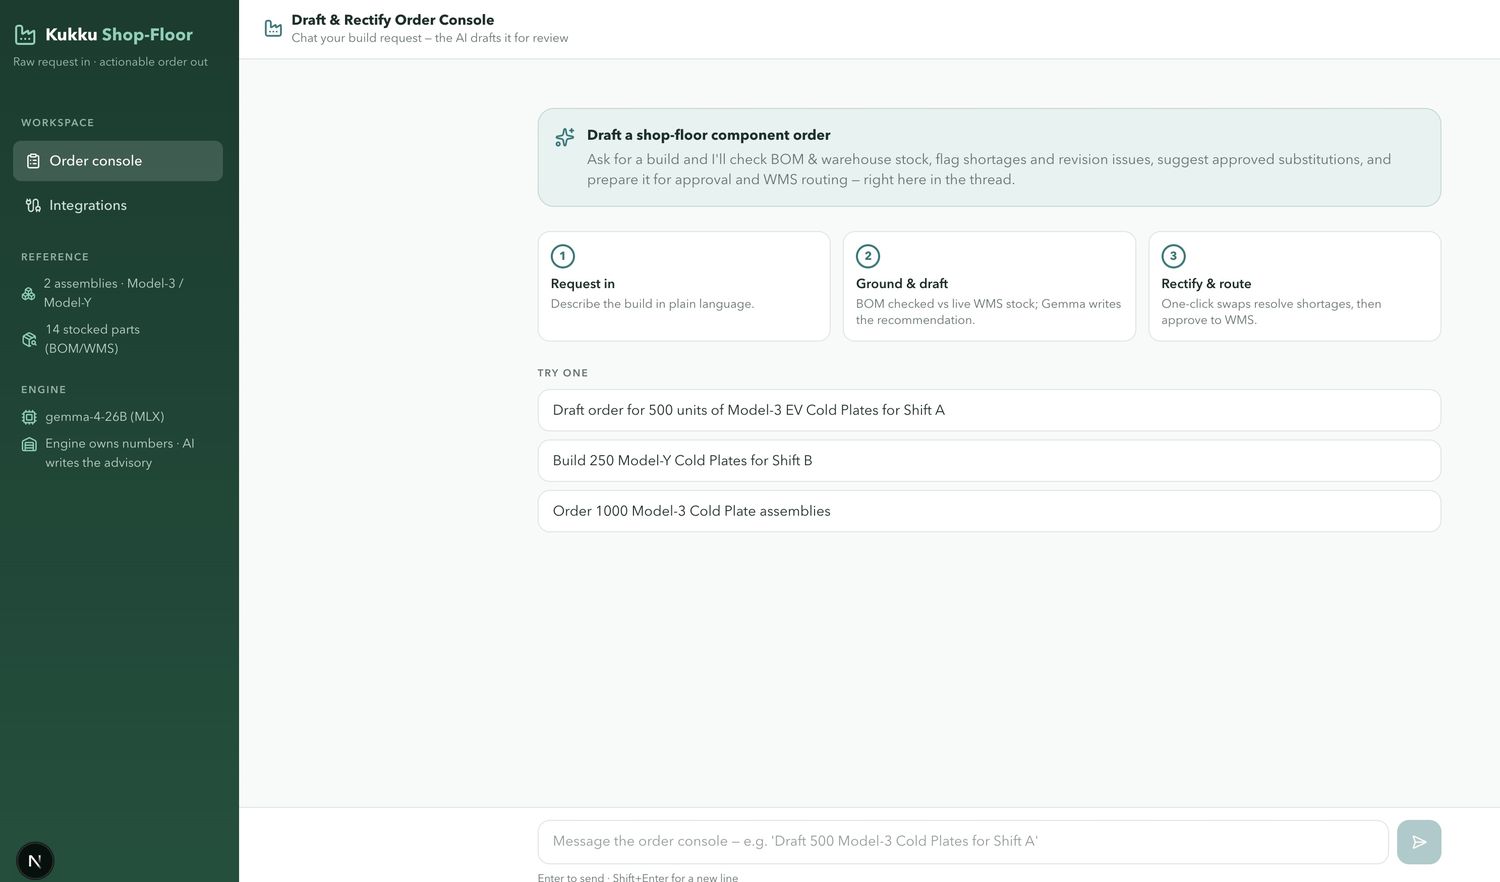Click the factory icon in the console header
This screenshot has width=1500, height=882.
pyautogui.click(x=273, y=28)
